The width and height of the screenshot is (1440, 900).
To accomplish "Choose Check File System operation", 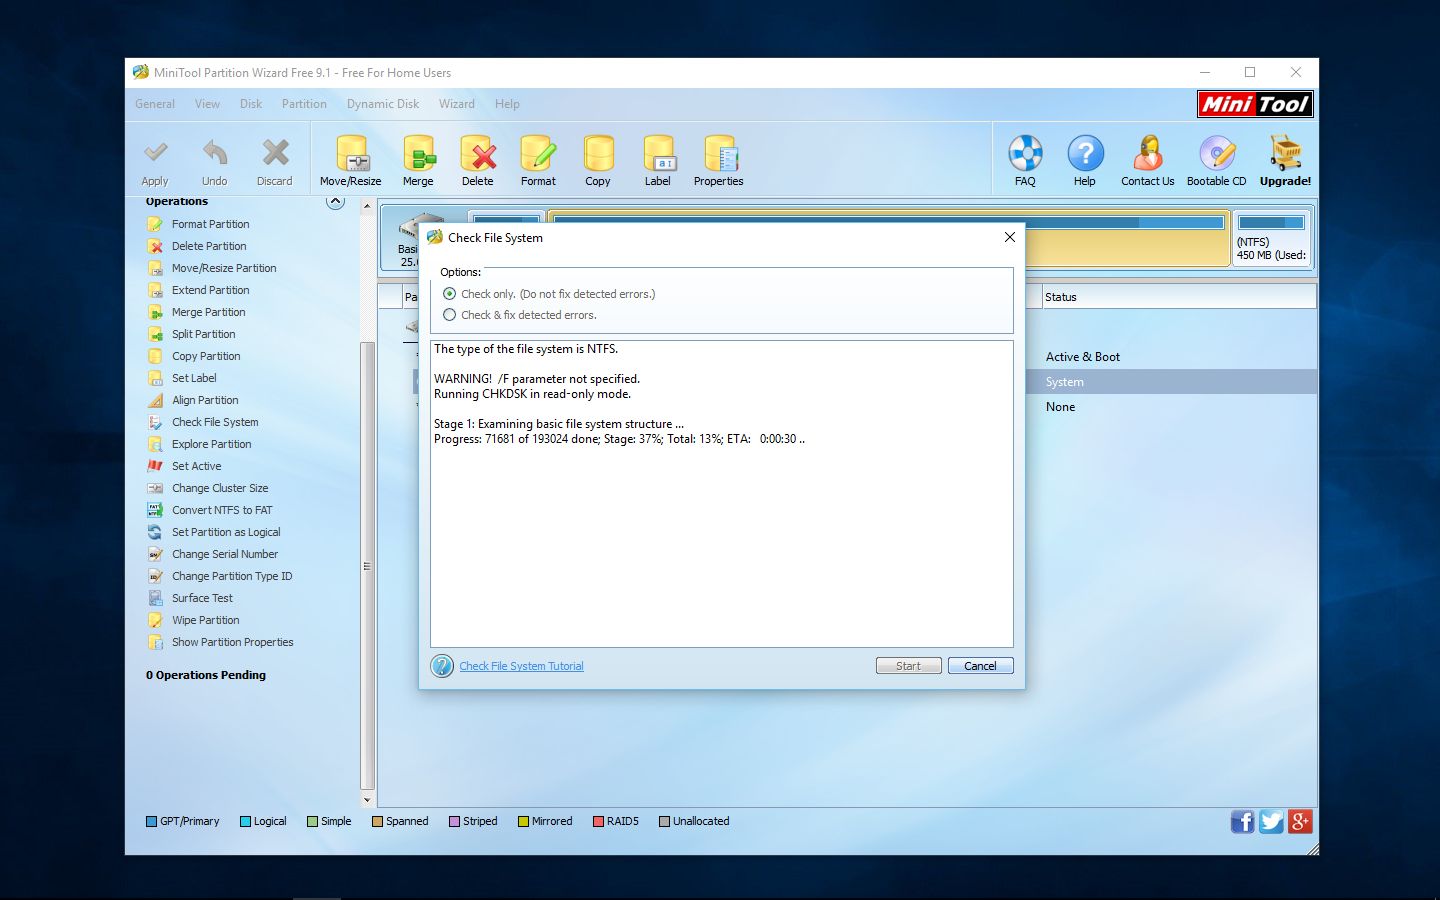I will pos(215,422).
